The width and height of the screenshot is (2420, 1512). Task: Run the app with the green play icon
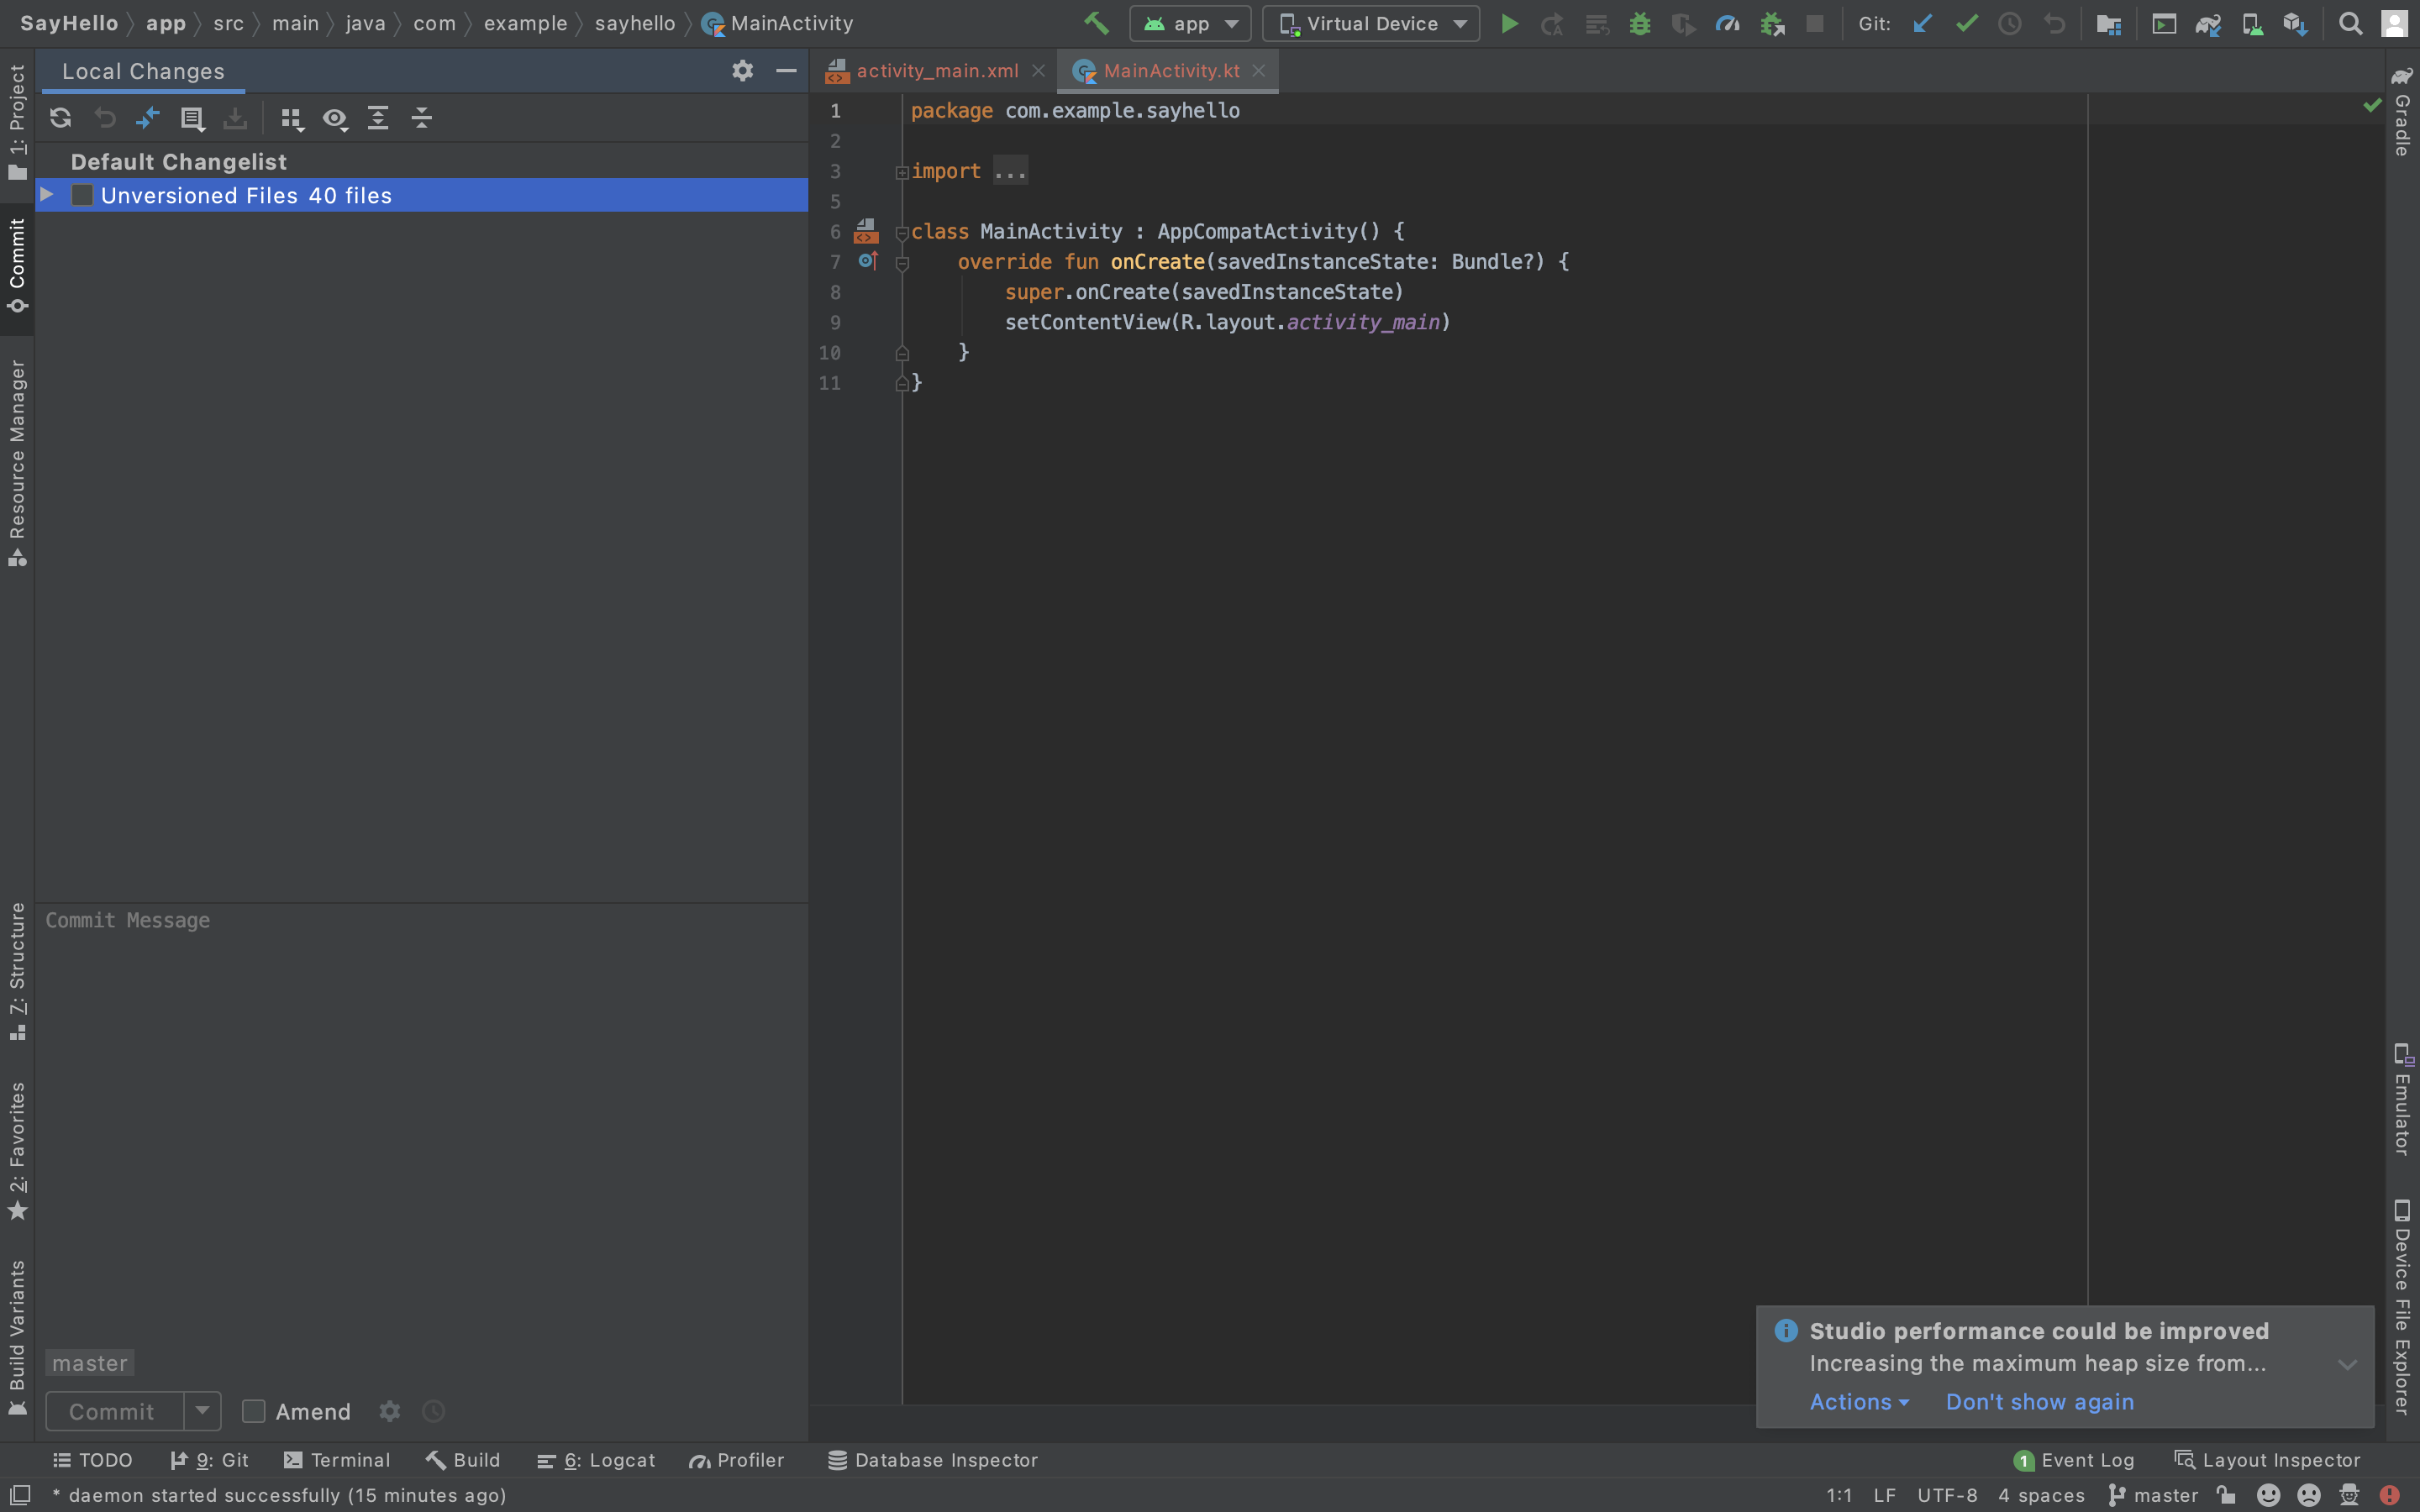(1509, 23)
